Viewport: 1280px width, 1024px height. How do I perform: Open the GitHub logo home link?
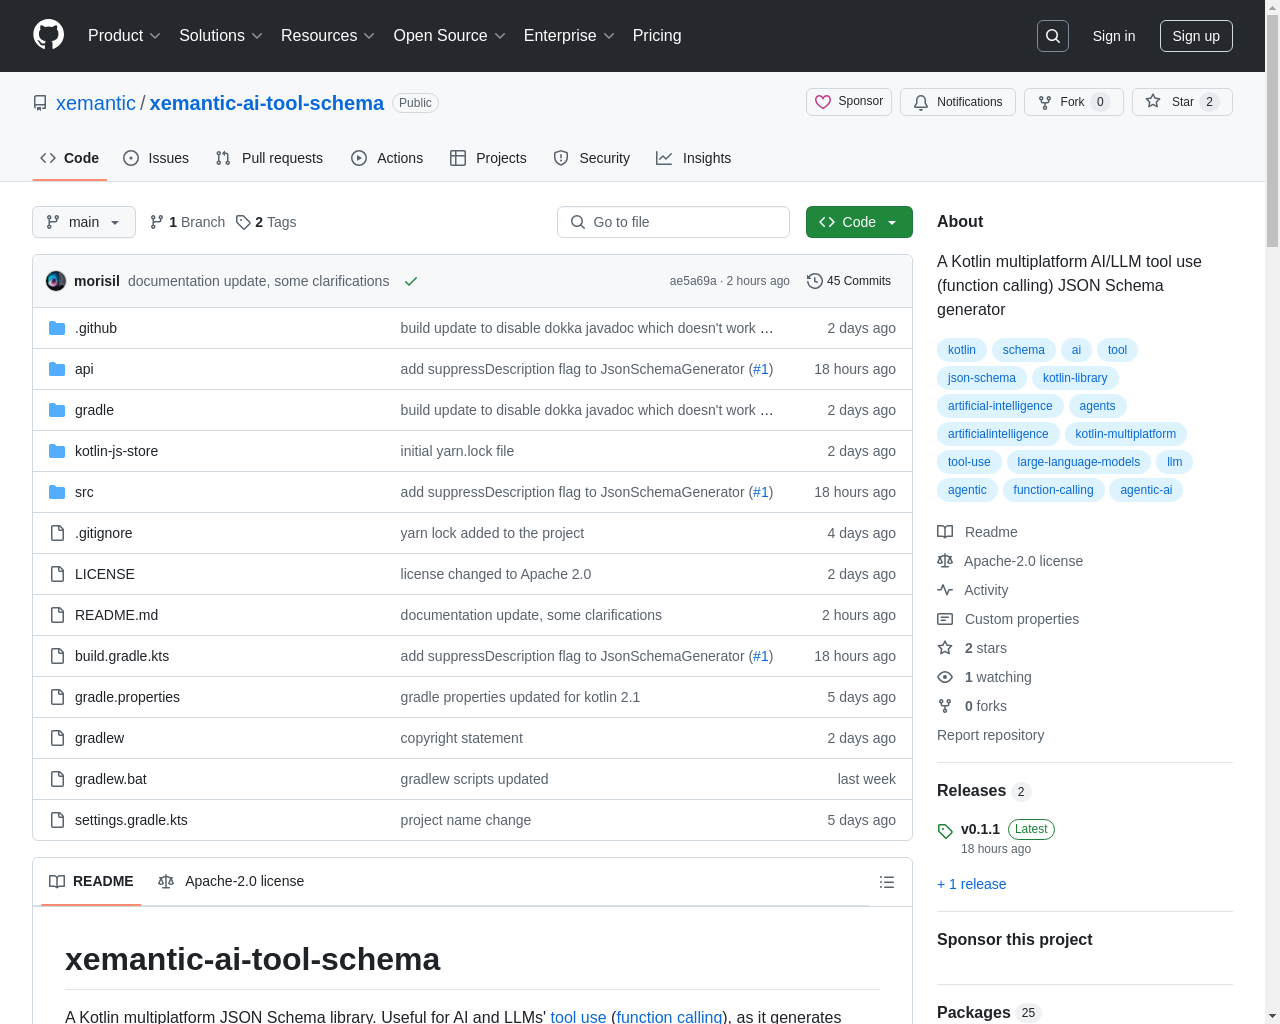tap(49, 35)
